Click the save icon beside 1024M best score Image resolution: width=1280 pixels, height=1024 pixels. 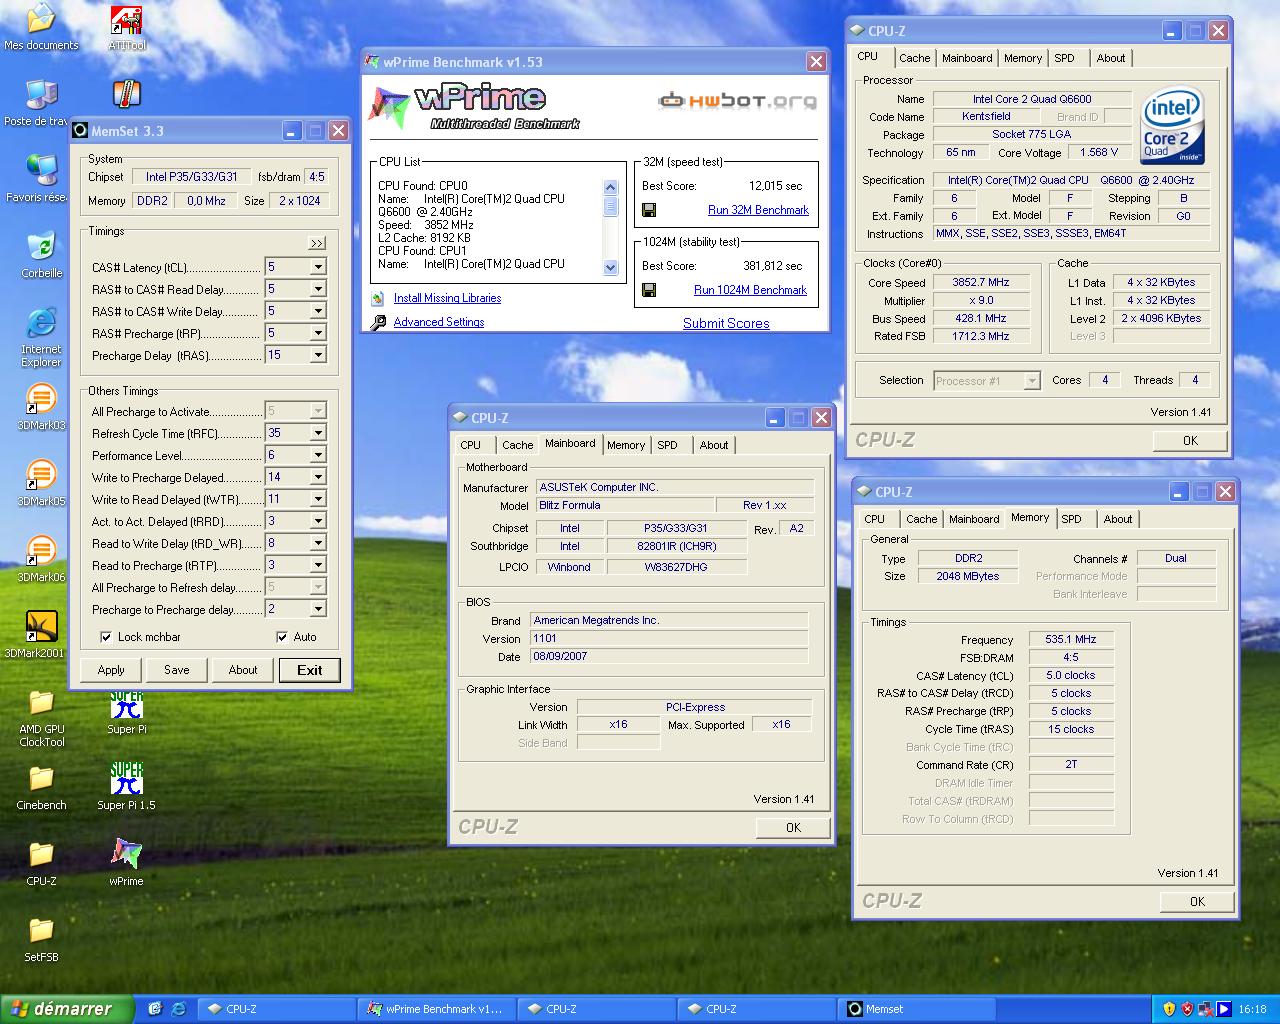coord(649,290)
